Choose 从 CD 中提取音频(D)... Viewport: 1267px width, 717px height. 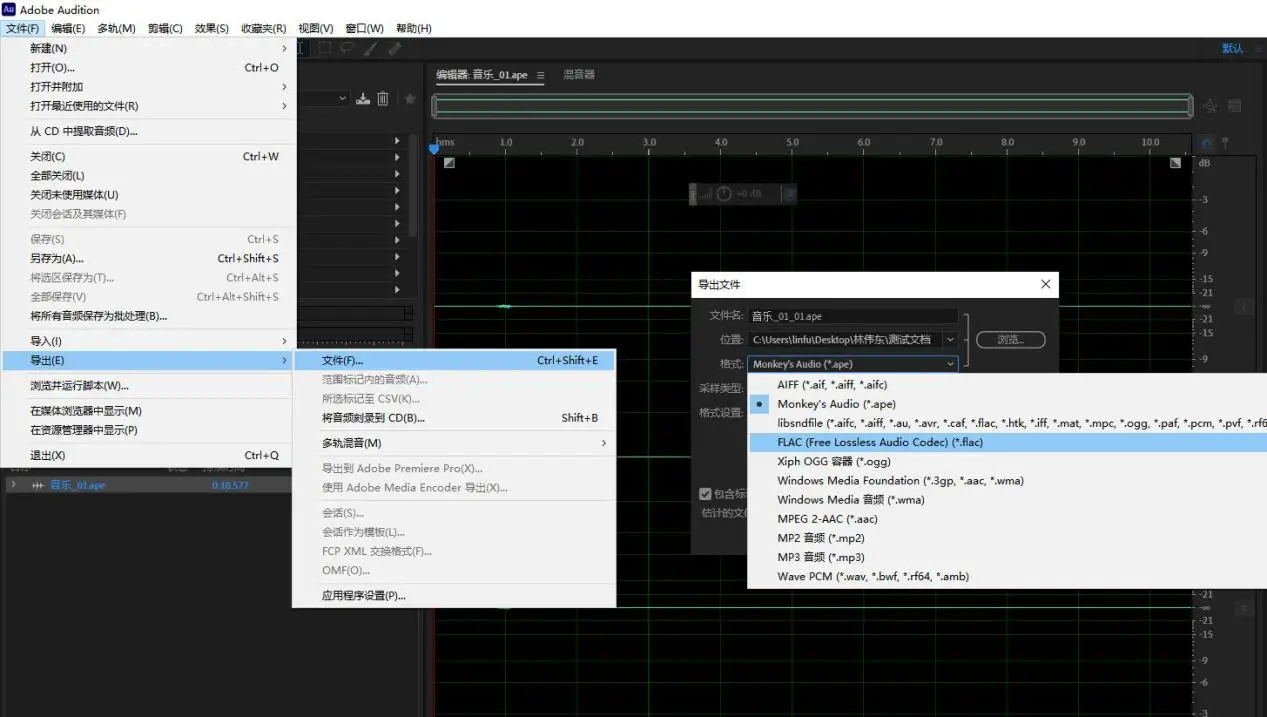[148, 131]
